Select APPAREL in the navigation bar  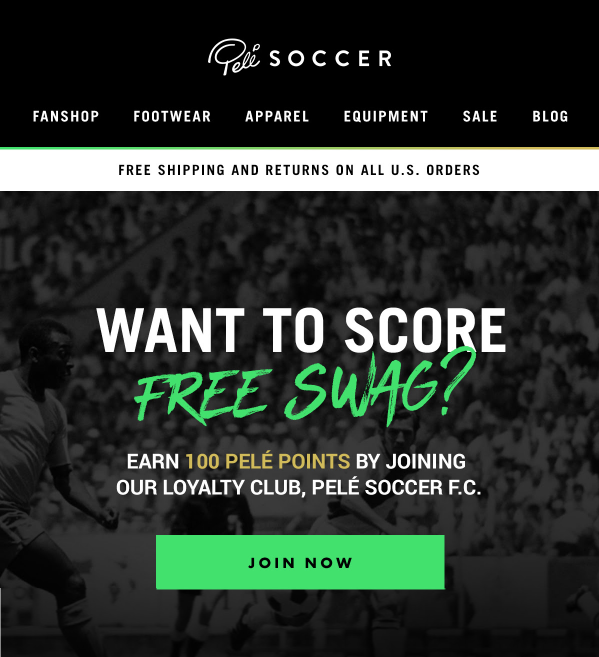[x=277, y=116]
